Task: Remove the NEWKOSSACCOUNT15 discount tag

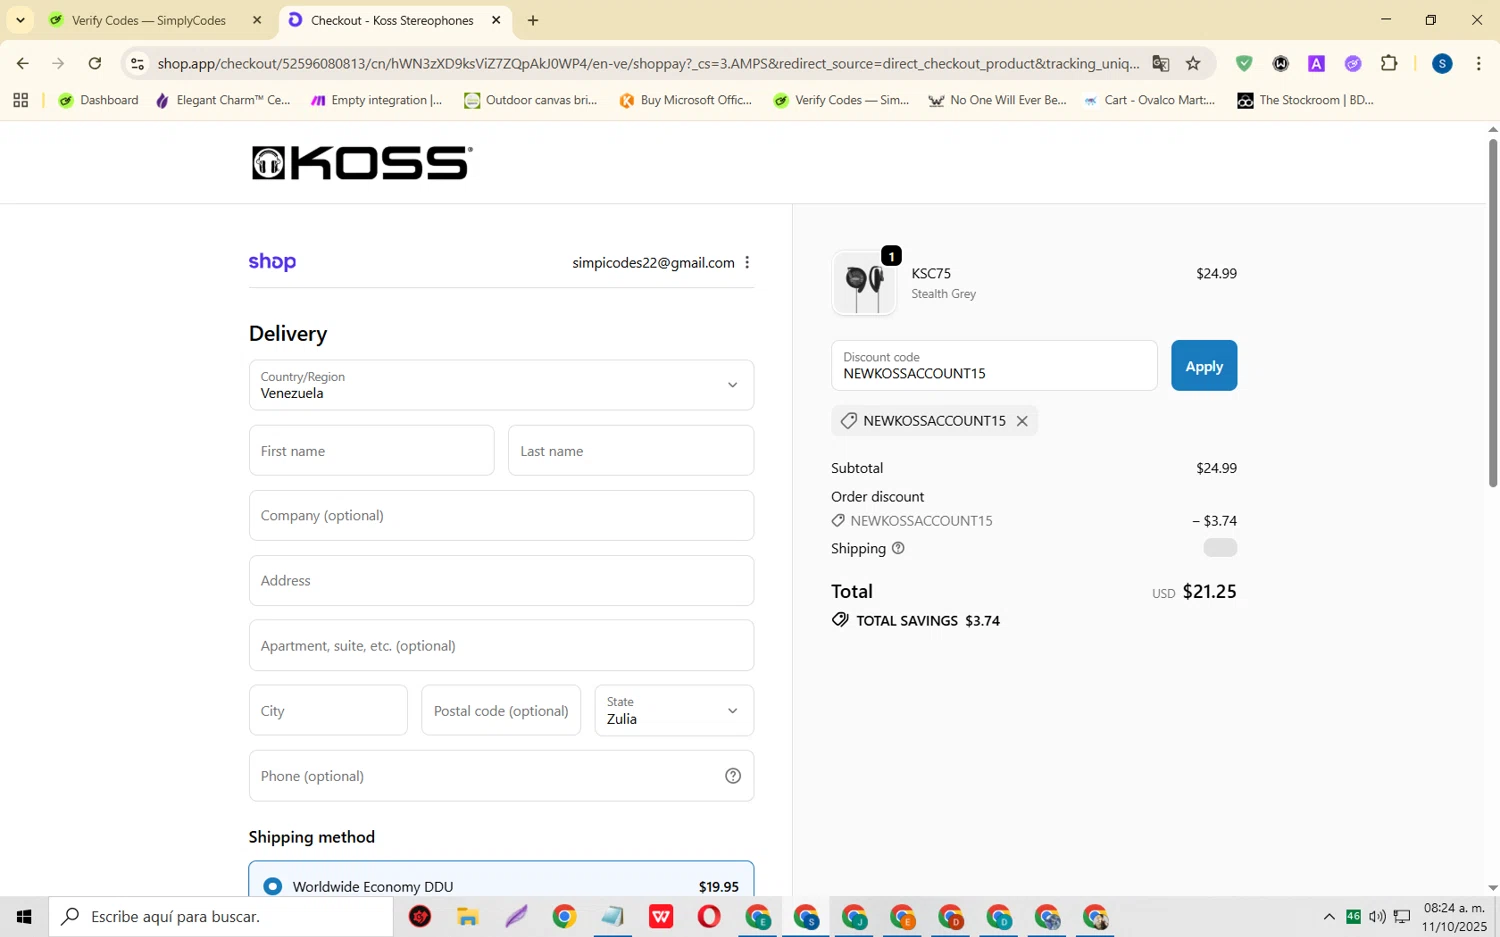Action: [x=1022, y=421]
